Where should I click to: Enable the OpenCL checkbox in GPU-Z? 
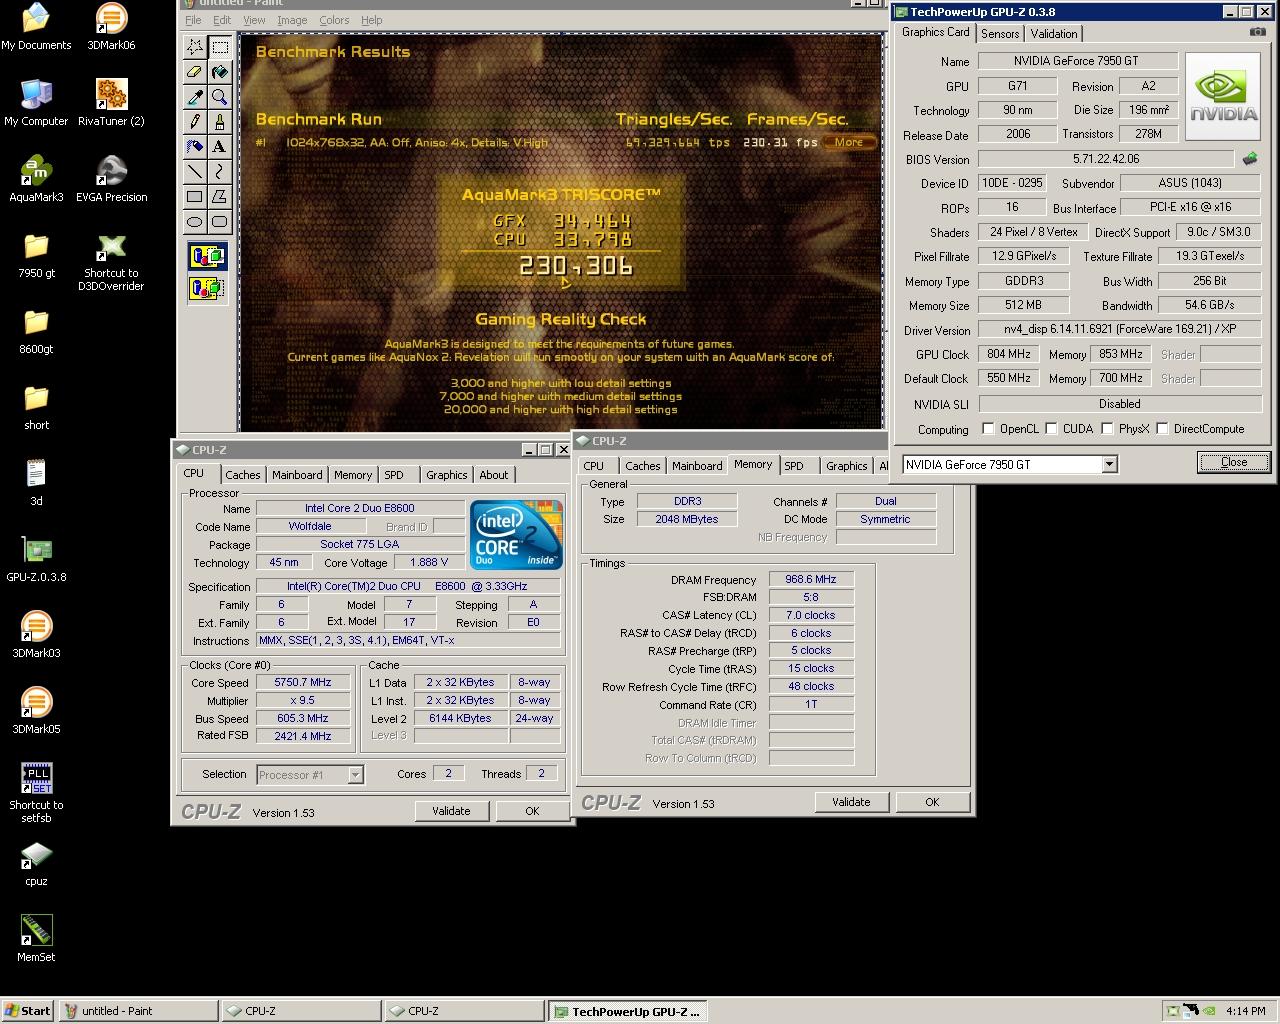(x=988, y=429)
